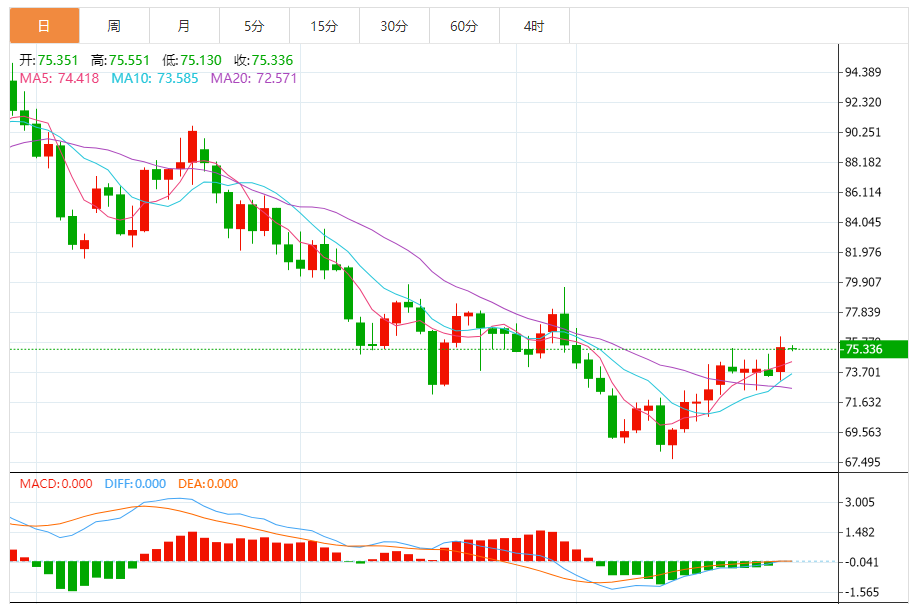
Task: Click the 低:75.130 low price
Action: [192, 60]
